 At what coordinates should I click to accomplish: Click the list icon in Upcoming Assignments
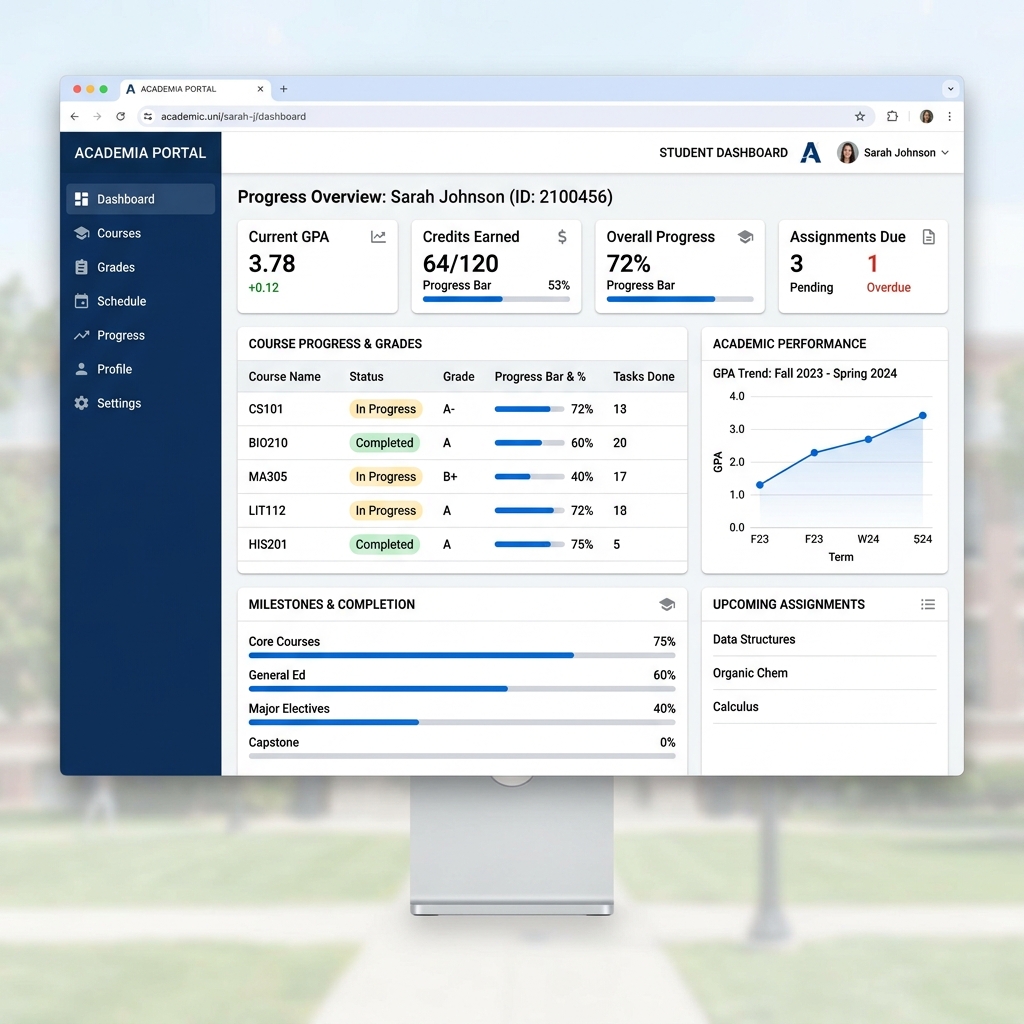927,604
